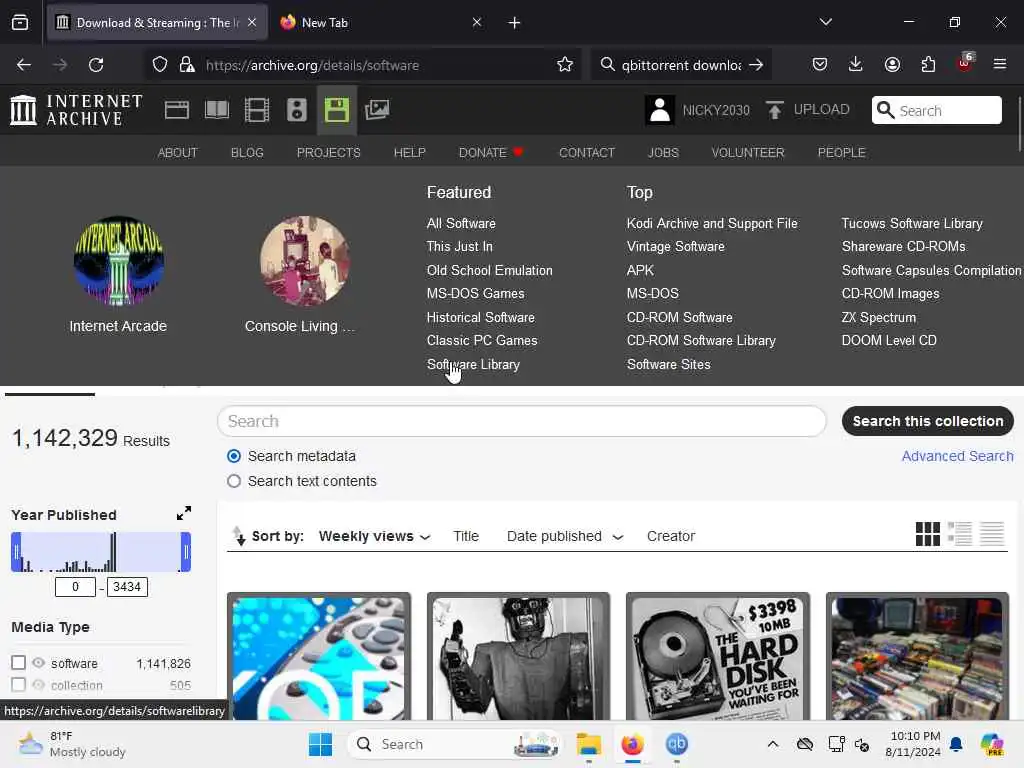The width and height of the screenshot is (1024, 768).
Task: Click the header Search box
Action: pyautogui.click(x=936, y=110)
